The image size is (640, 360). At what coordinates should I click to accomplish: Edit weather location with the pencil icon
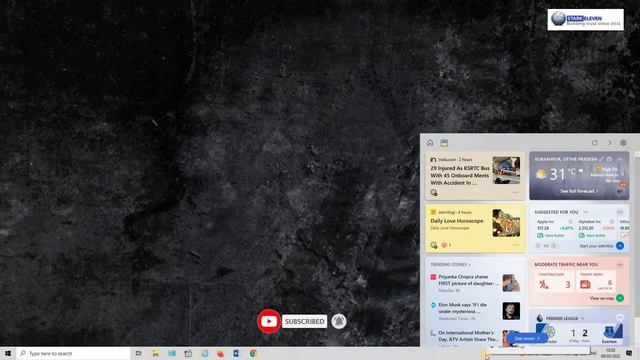[x=601, y=159]
